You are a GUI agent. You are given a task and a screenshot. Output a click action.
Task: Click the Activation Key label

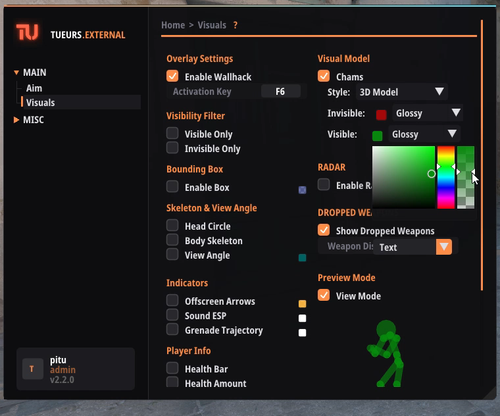point(202,92)
